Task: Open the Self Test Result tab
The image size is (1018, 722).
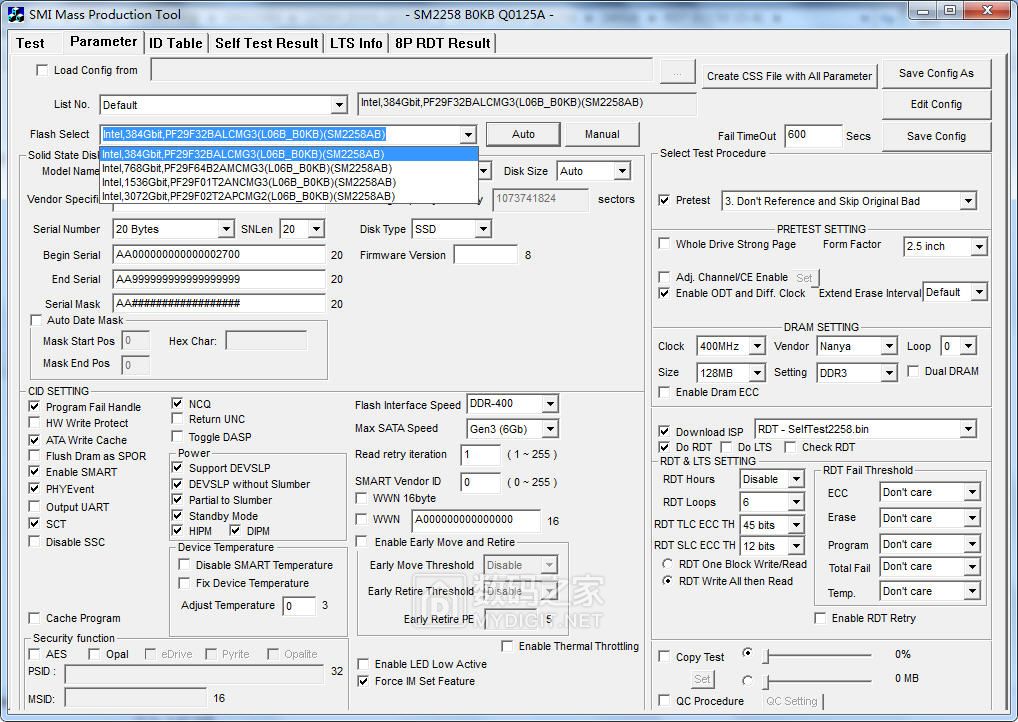Action: pos(266,44)
